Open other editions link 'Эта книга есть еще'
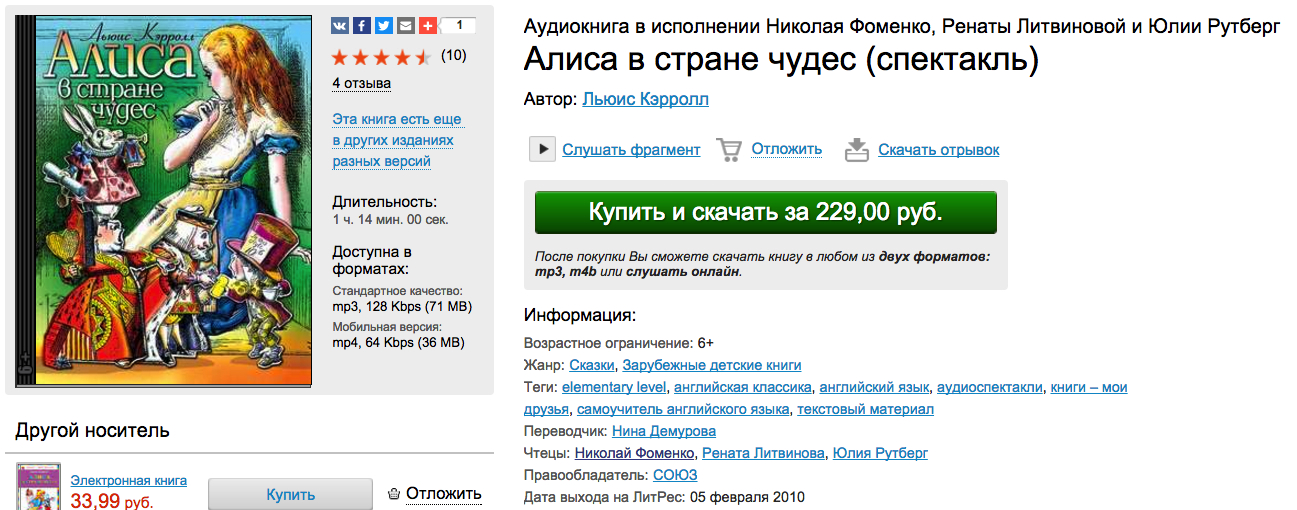 (397, 119)
